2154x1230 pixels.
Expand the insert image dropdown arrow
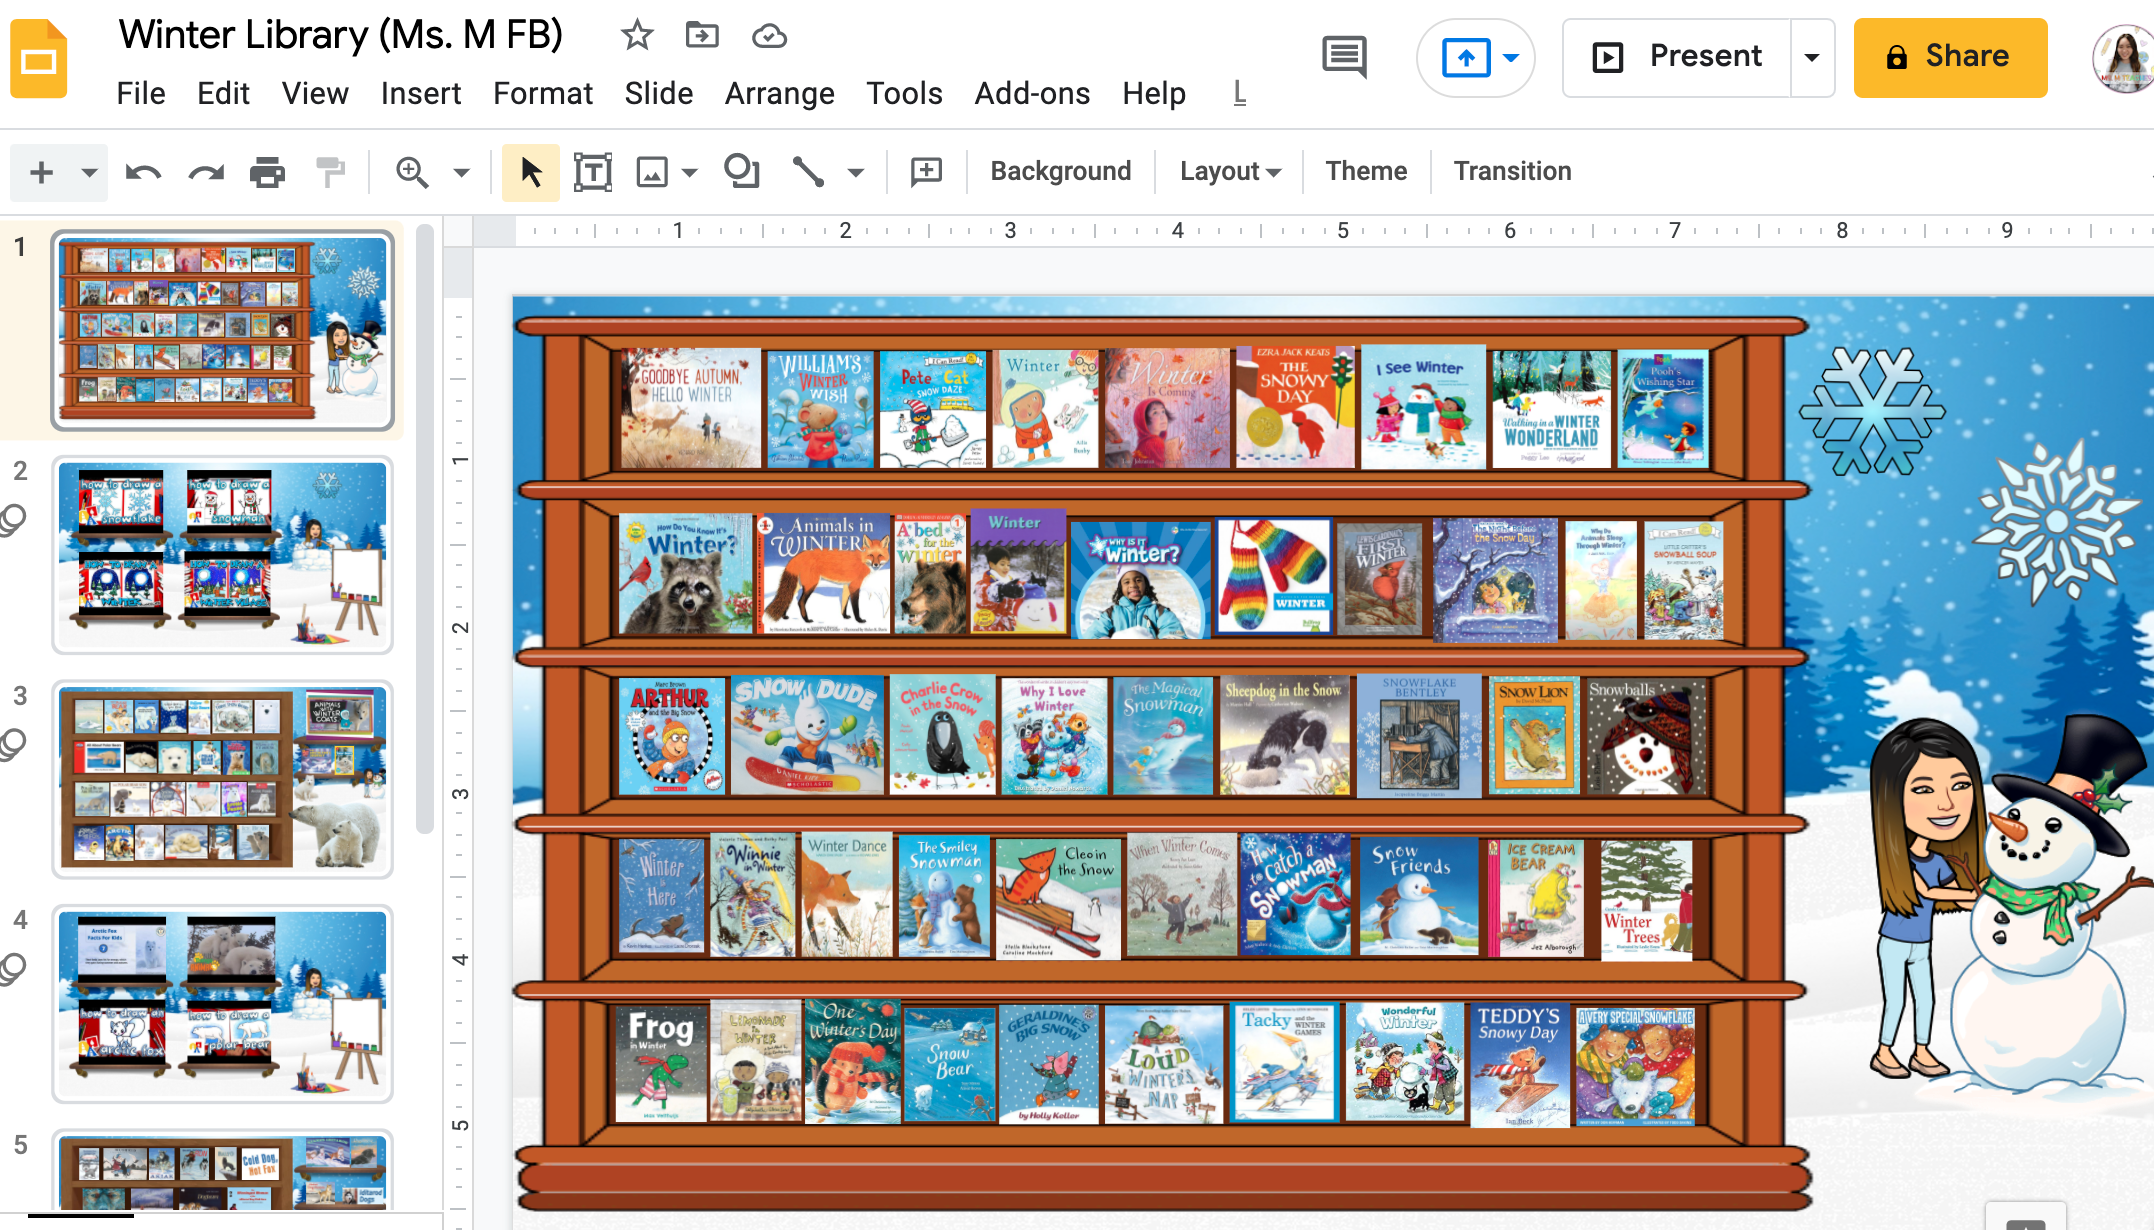(689, 173)
